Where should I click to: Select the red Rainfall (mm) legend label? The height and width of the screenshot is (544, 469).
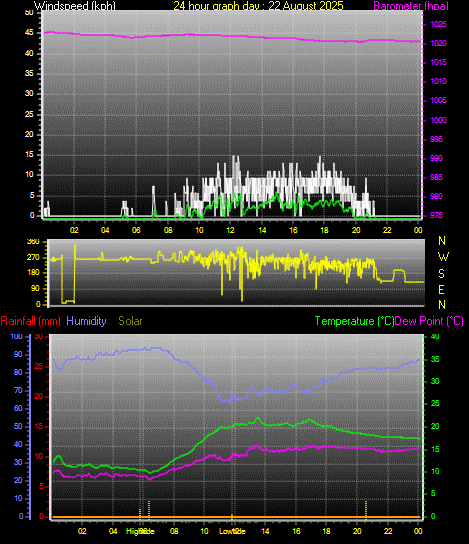coord(31,321)
